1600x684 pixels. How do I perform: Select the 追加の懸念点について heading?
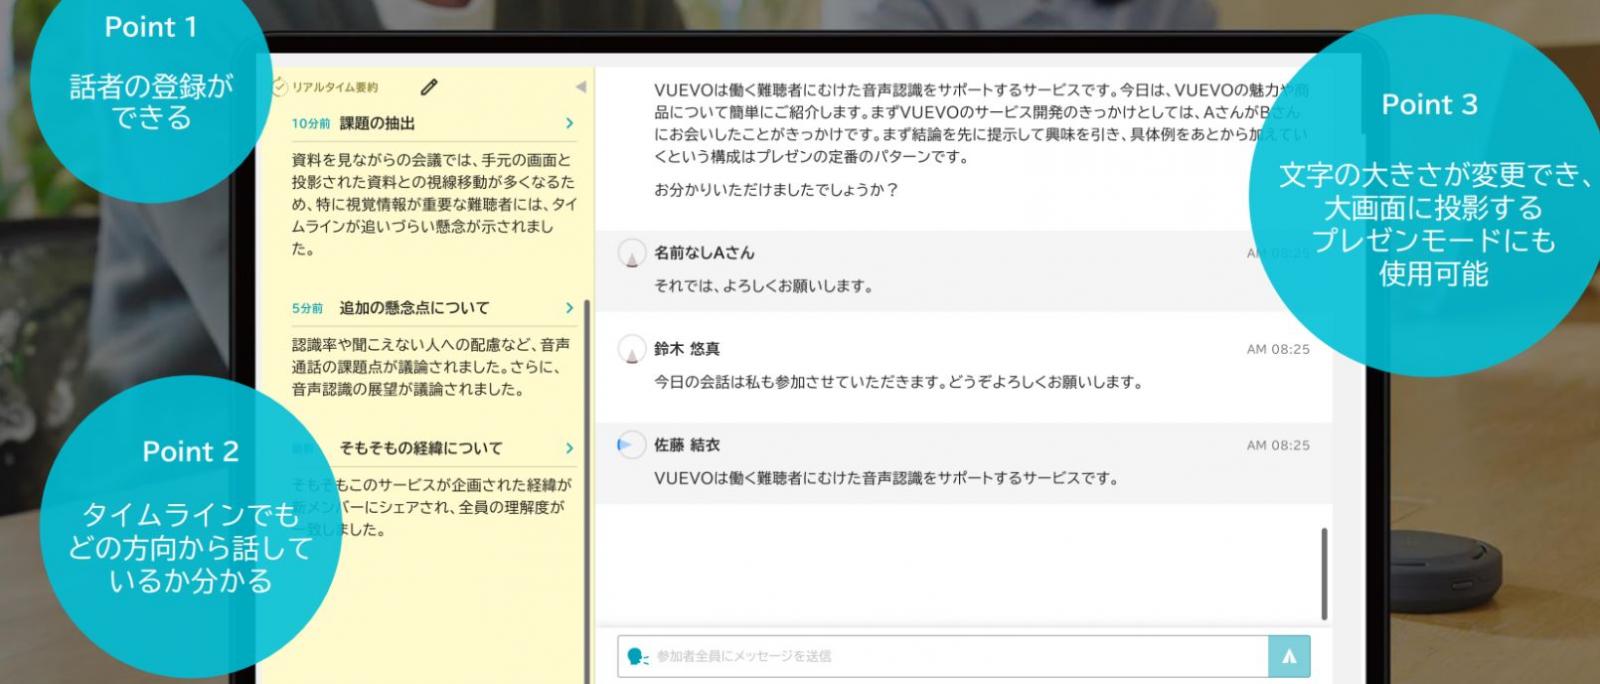pyautogui.click(x=414, y=308)
